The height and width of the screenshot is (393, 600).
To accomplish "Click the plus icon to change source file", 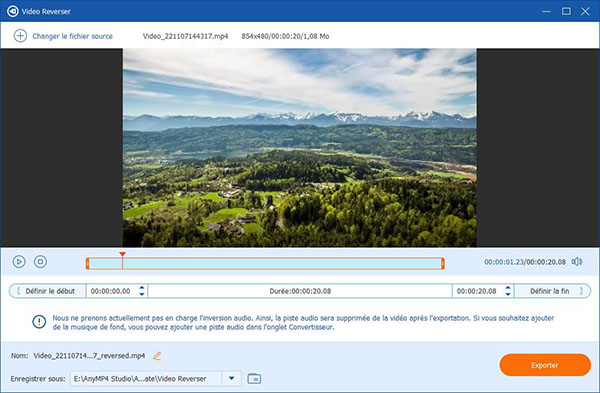I will point(20,36).
